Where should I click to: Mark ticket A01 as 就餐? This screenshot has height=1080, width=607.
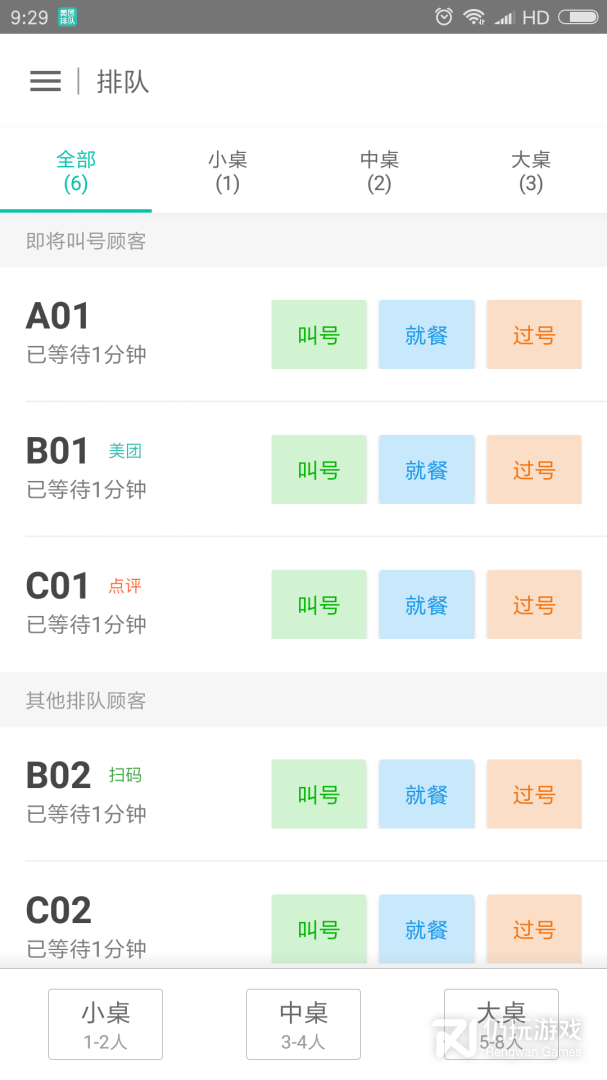coord(426,335)
